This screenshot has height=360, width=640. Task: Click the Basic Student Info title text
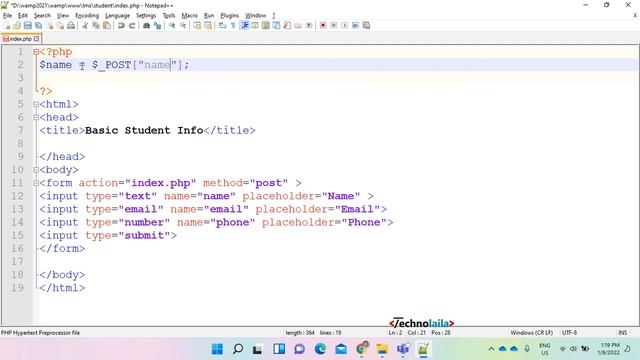click(144, 130)
